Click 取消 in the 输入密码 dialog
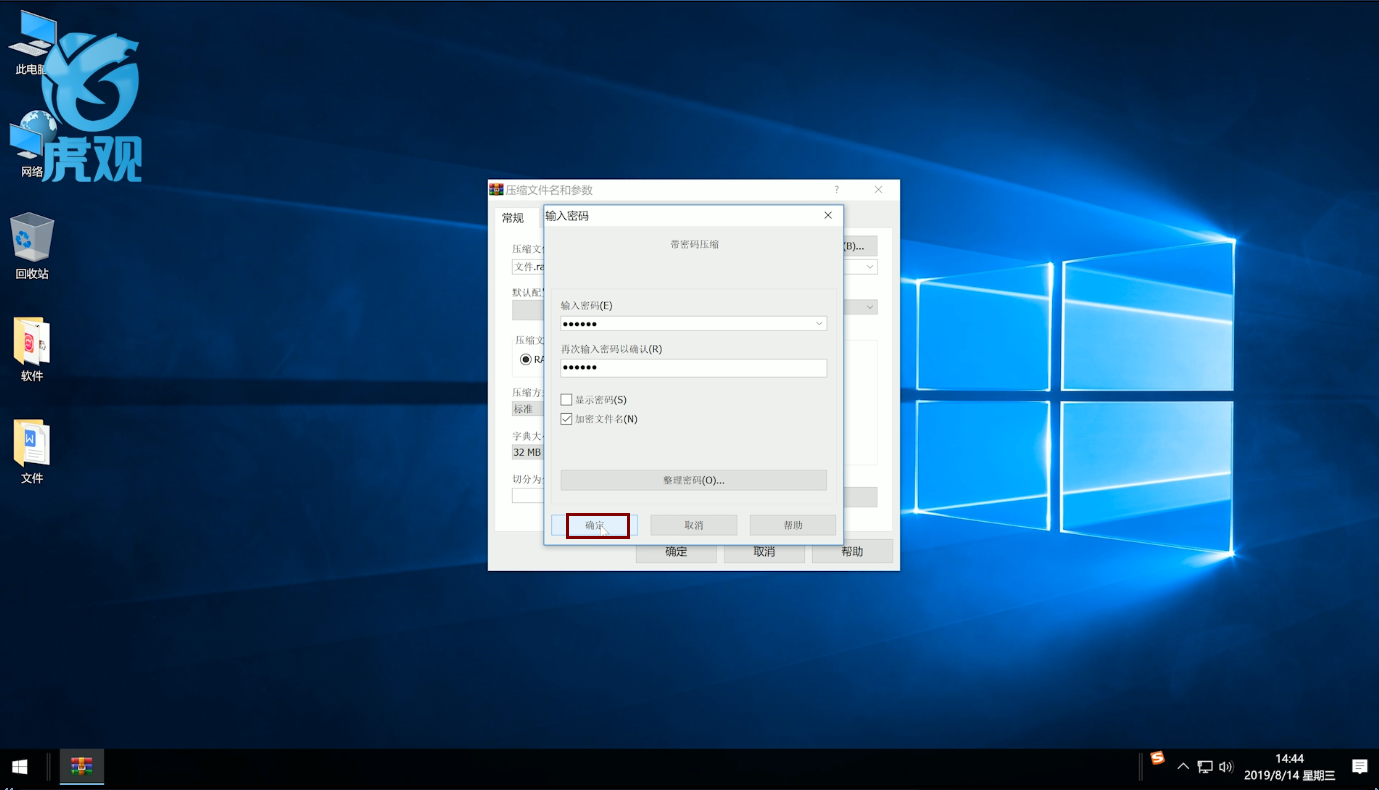This screenshot has height=790, width=1379. coord(694,525)
